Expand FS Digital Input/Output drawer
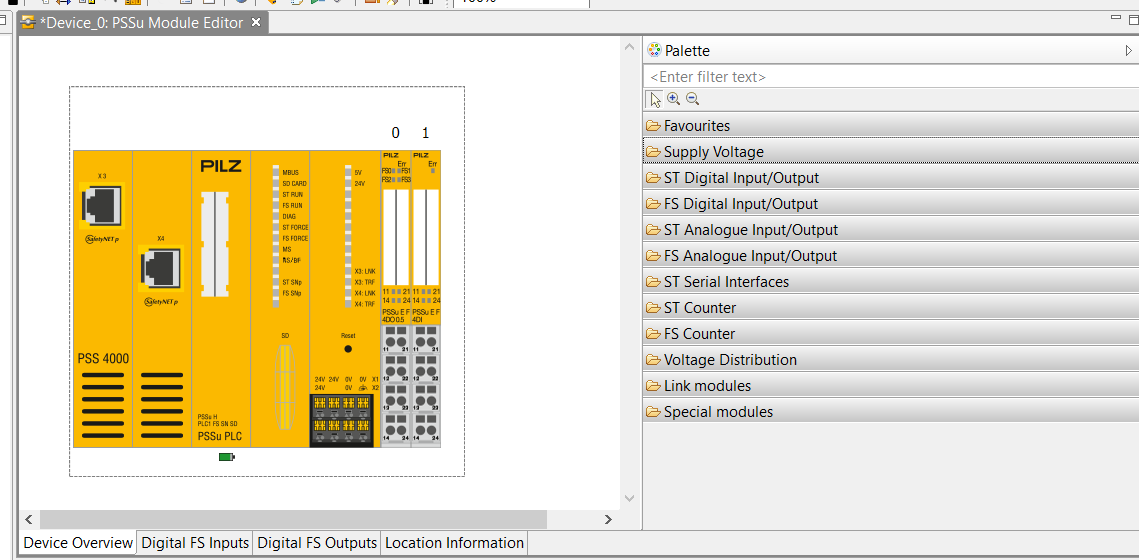 891,204
